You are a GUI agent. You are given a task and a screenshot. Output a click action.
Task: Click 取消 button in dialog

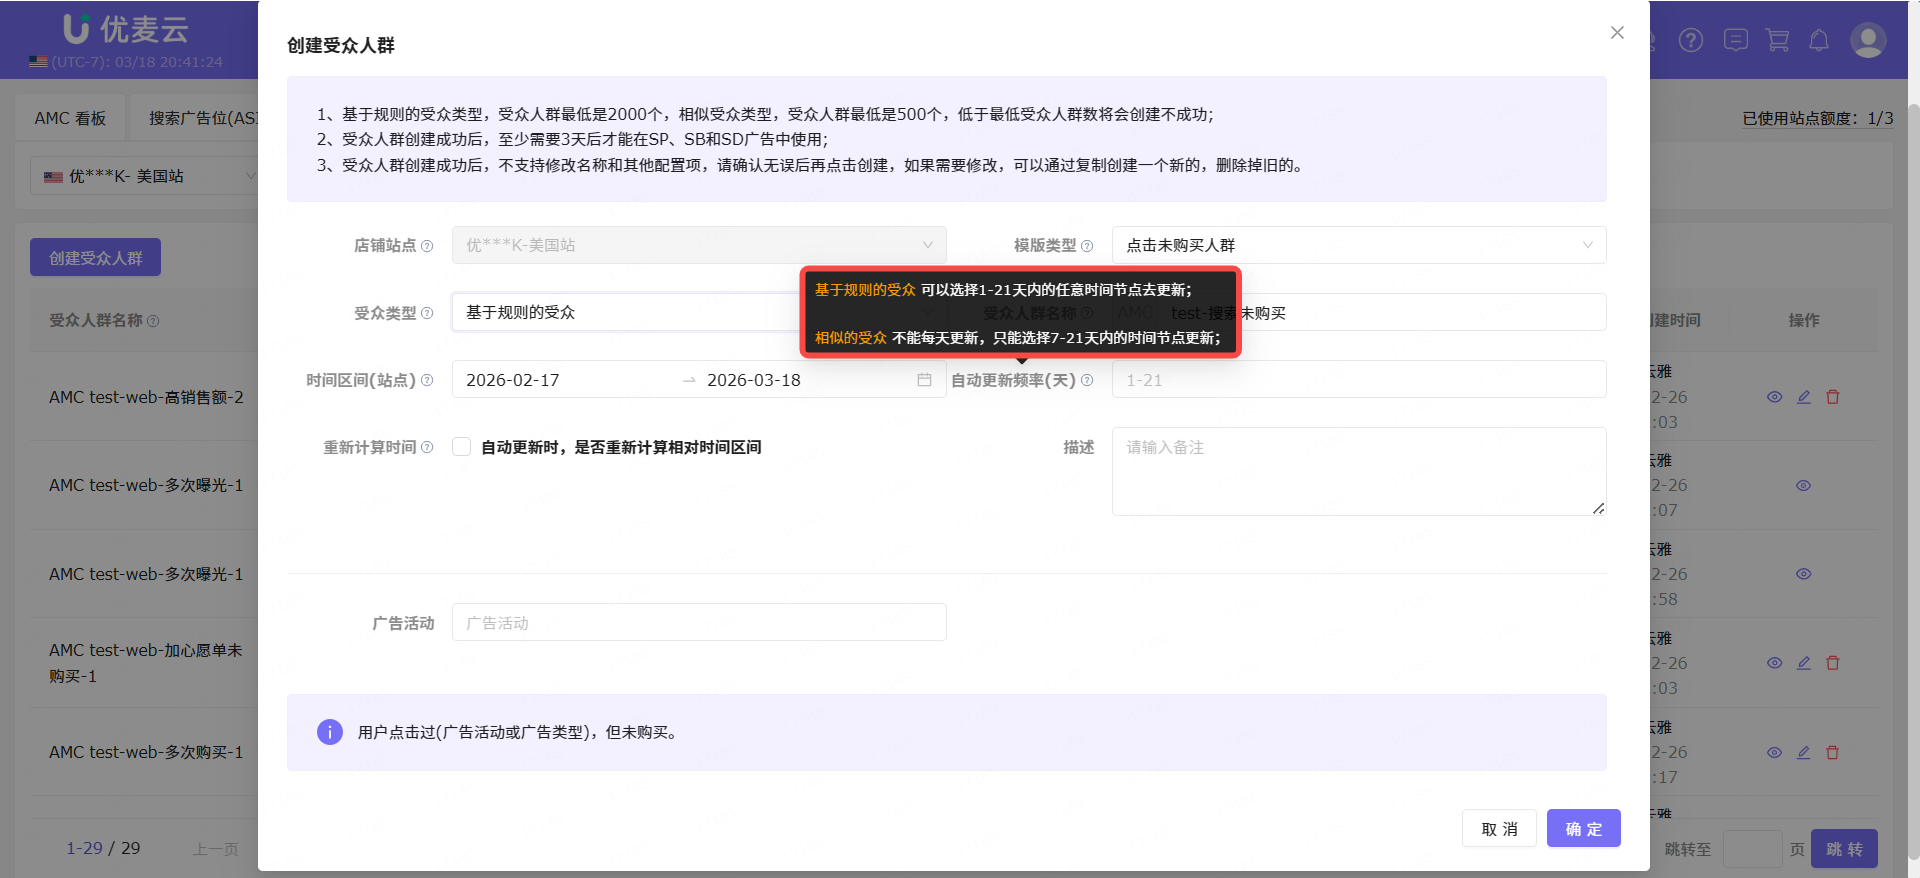pyautogui.click(x=1499, y=829)
